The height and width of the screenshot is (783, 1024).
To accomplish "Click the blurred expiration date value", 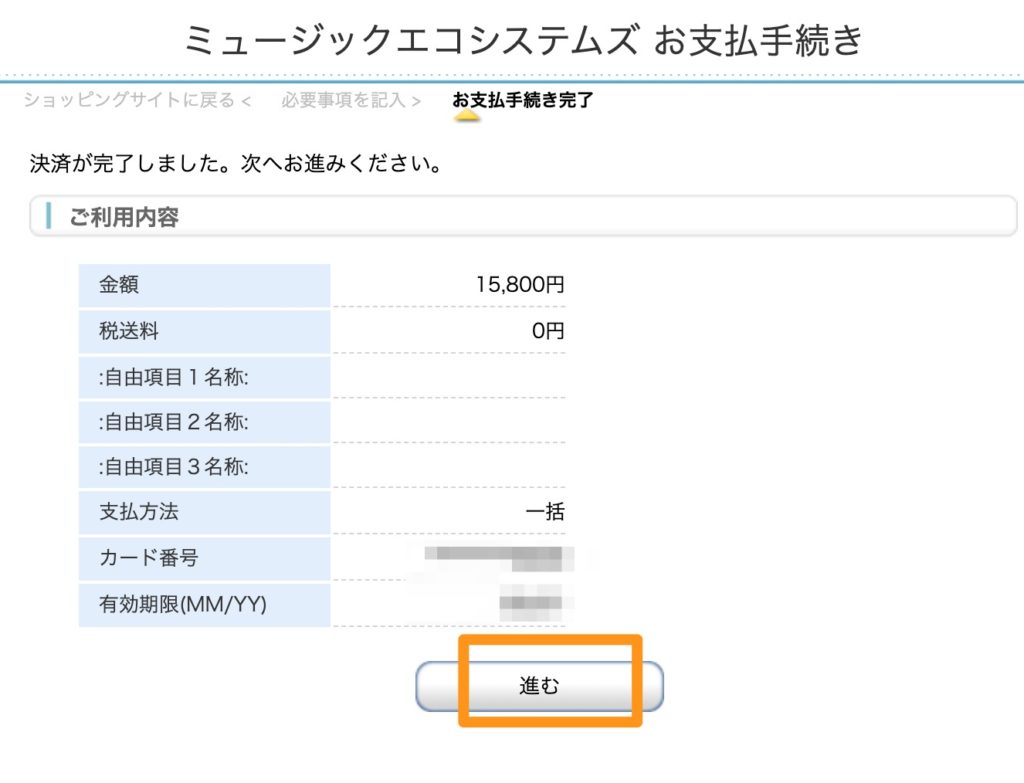I will pos(535,603).
